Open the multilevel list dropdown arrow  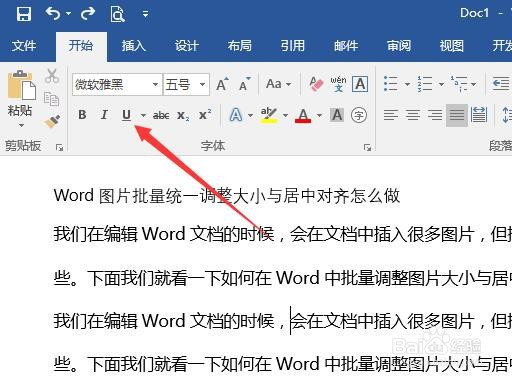pos(473,84)
